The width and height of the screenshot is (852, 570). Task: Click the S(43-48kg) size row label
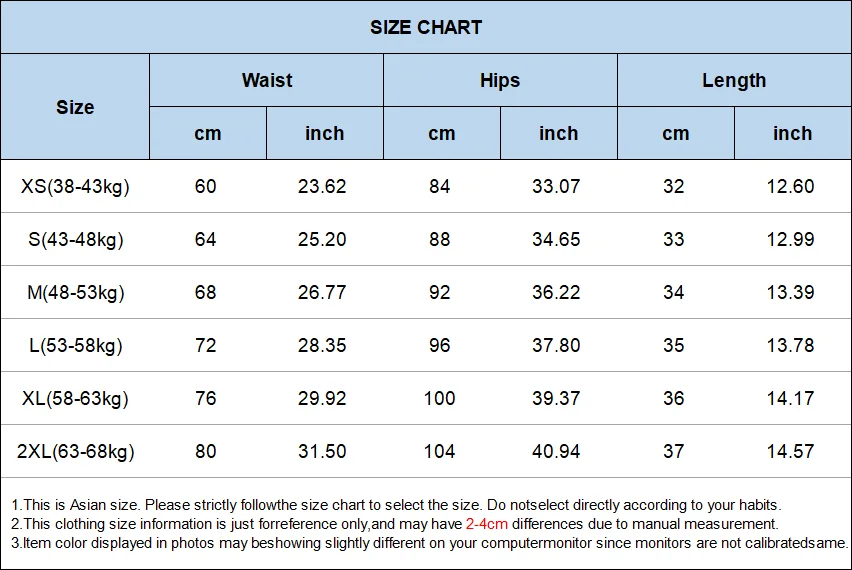tap(76, 239)
